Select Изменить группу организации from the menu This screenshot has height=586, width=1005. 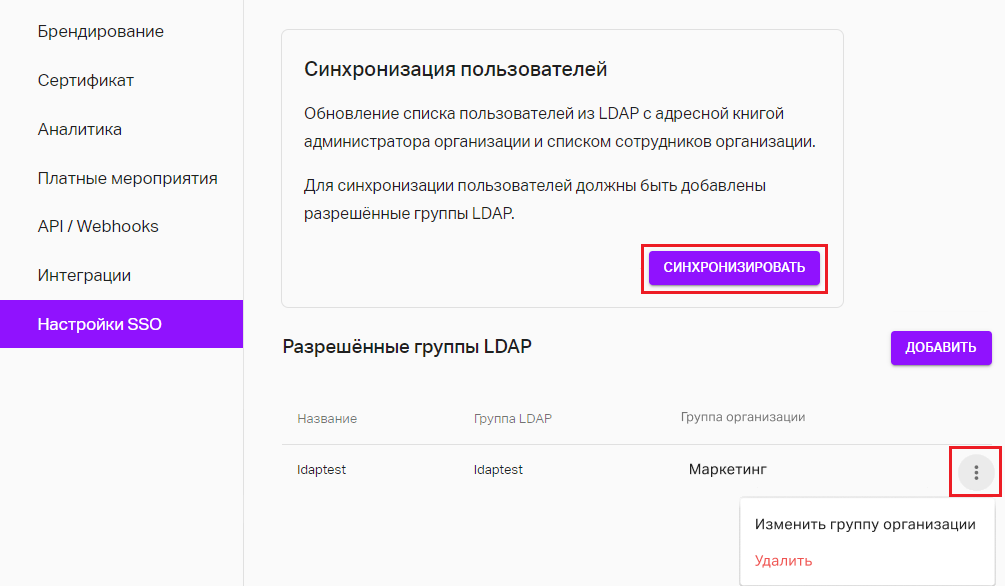click(865, 524)
